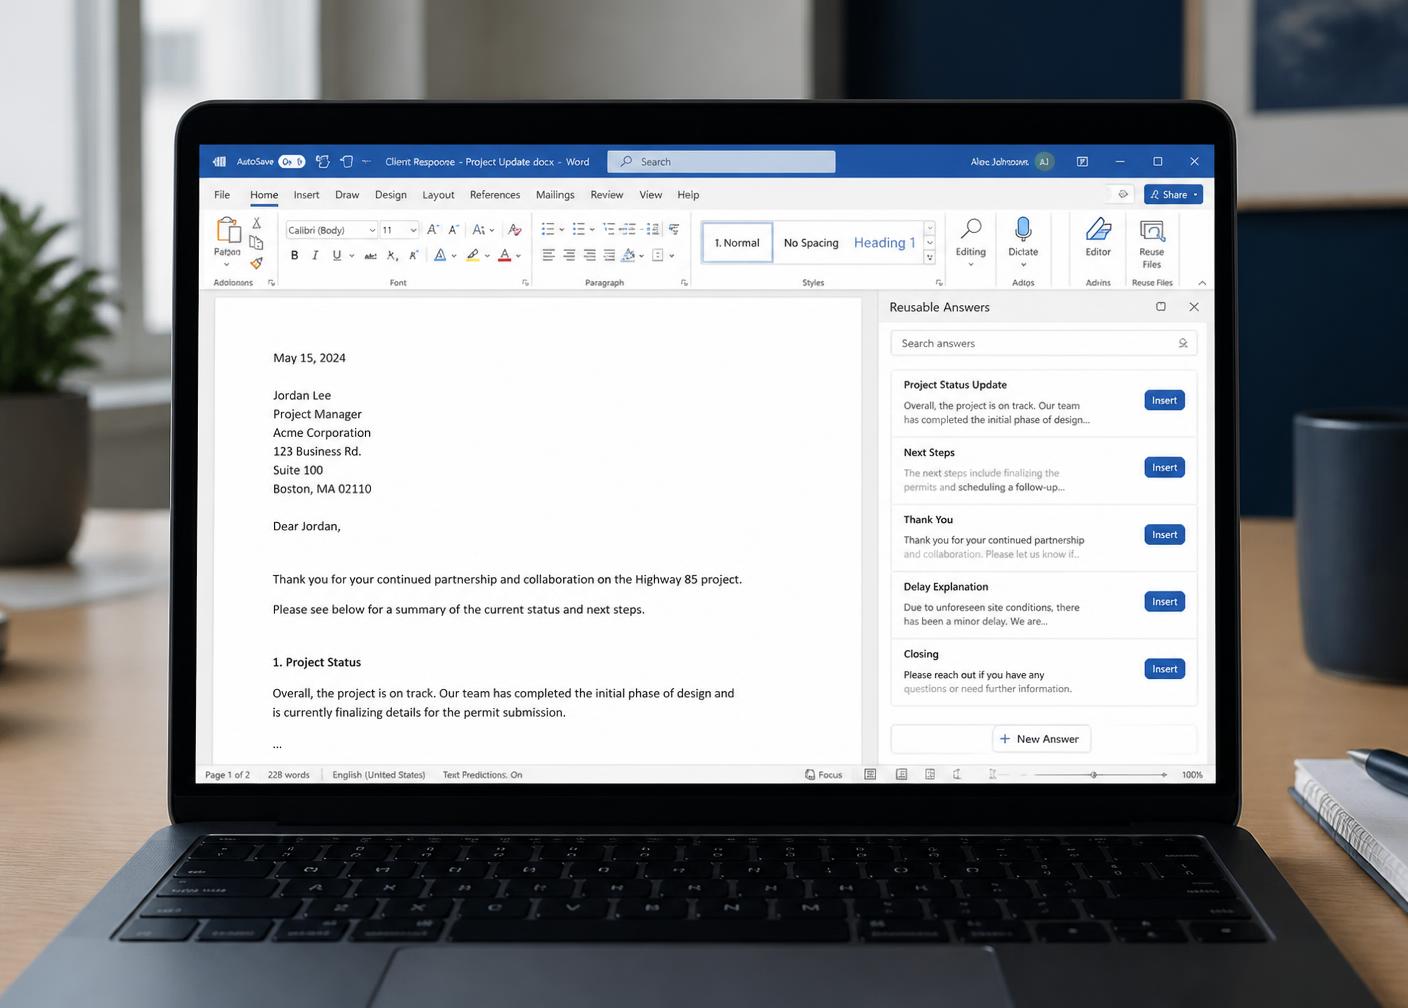Click the Search answers input field
Image resolution: width=1408 pixels, height=1008 pixels.
[1043, 343]
